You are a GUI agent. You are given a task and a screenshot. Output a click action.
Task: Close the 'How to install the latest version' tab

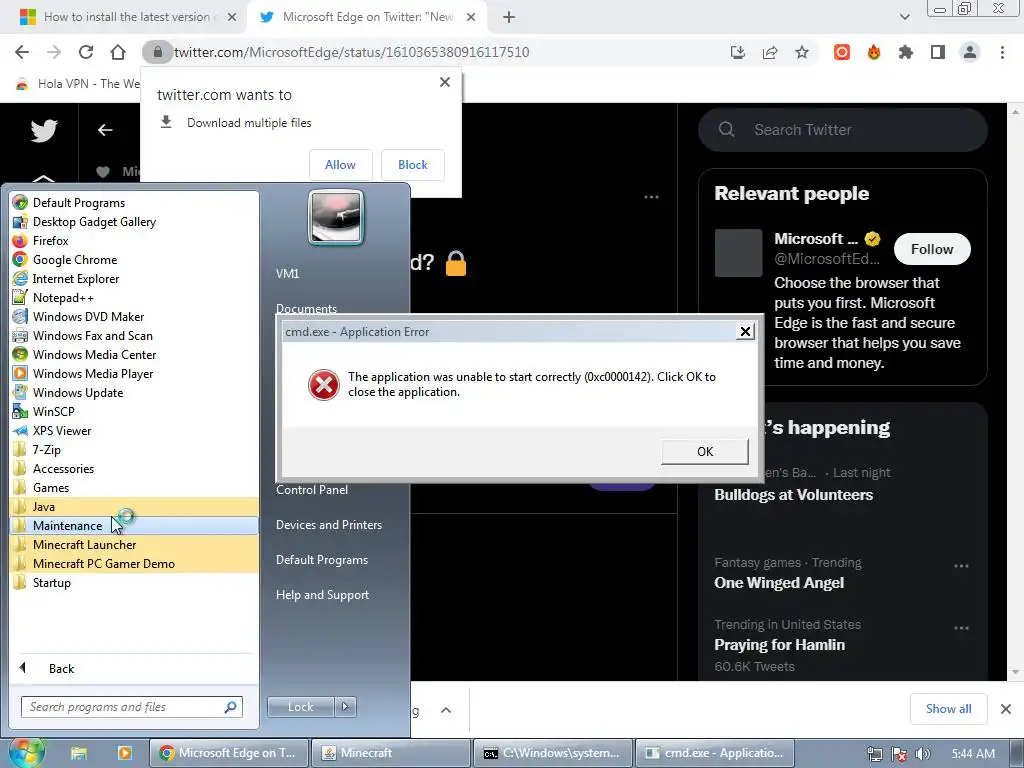tap(232, 17)
